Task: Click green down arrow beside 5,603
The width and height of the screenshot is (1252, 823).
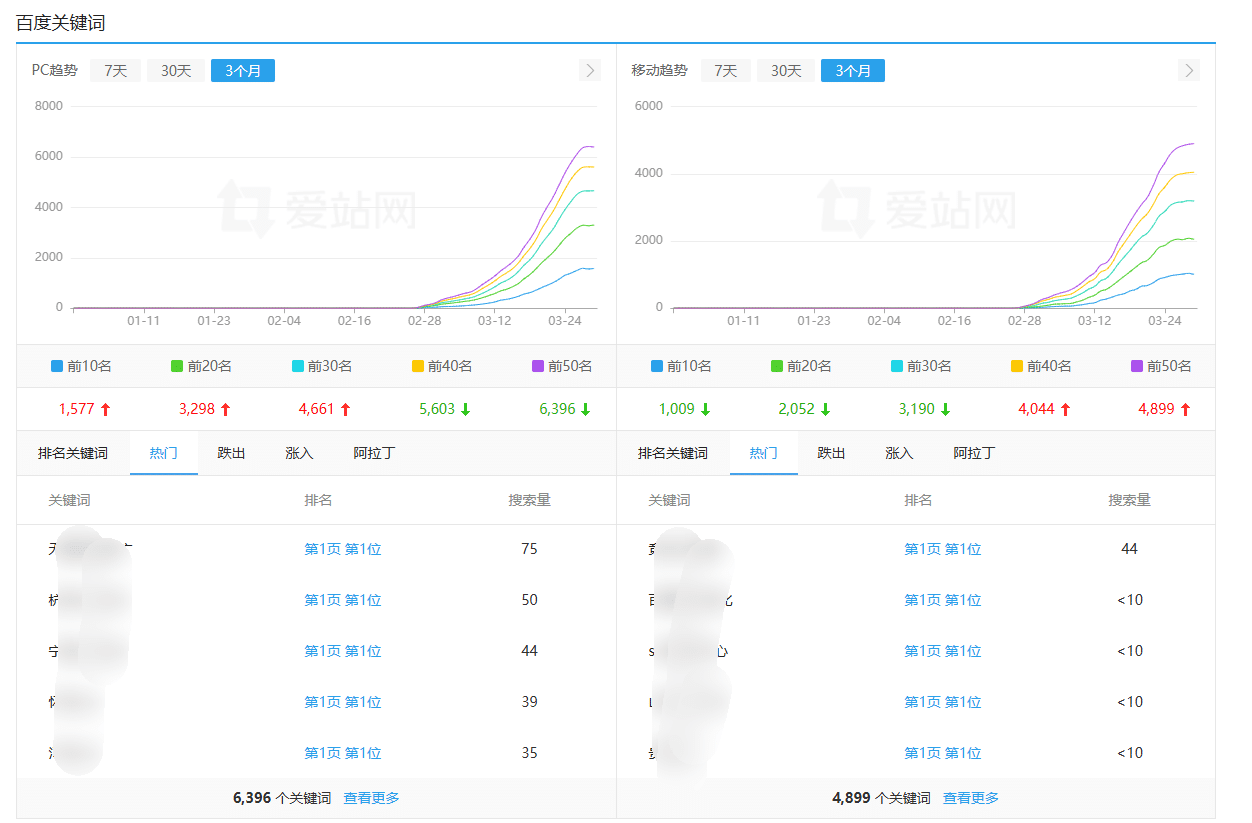Action: tap(465, 409)
